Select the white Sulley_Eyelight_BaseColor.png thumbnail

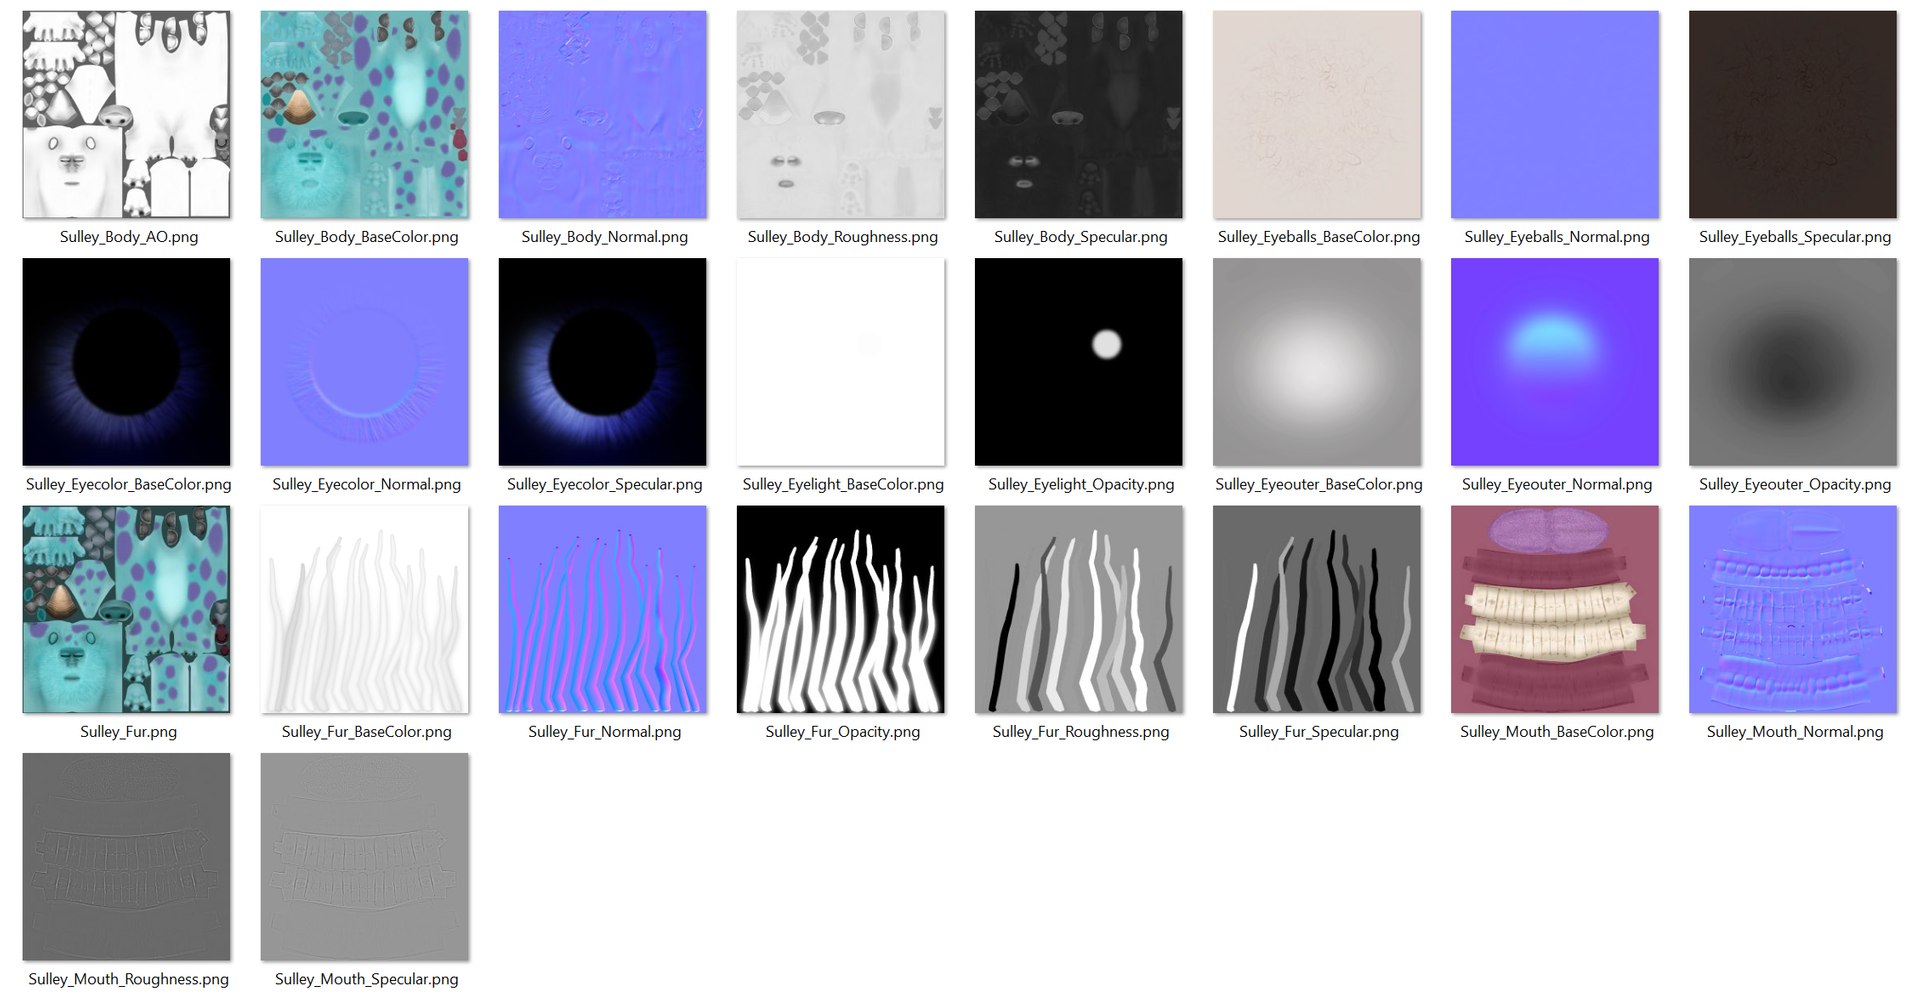pyautogui.click(x=841, y=362)
